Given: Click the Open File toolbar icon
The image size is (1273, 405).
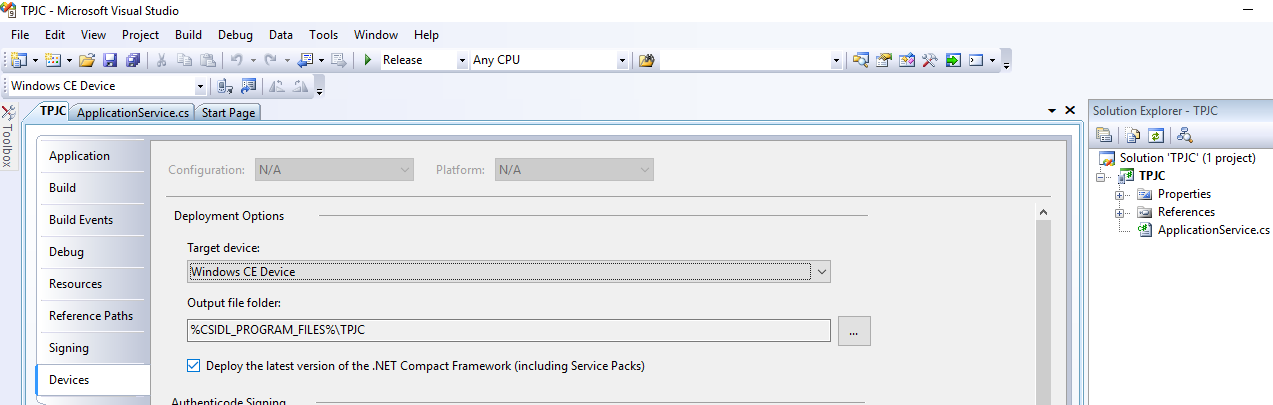Looking at the screenshot, I should pos(87,60).
